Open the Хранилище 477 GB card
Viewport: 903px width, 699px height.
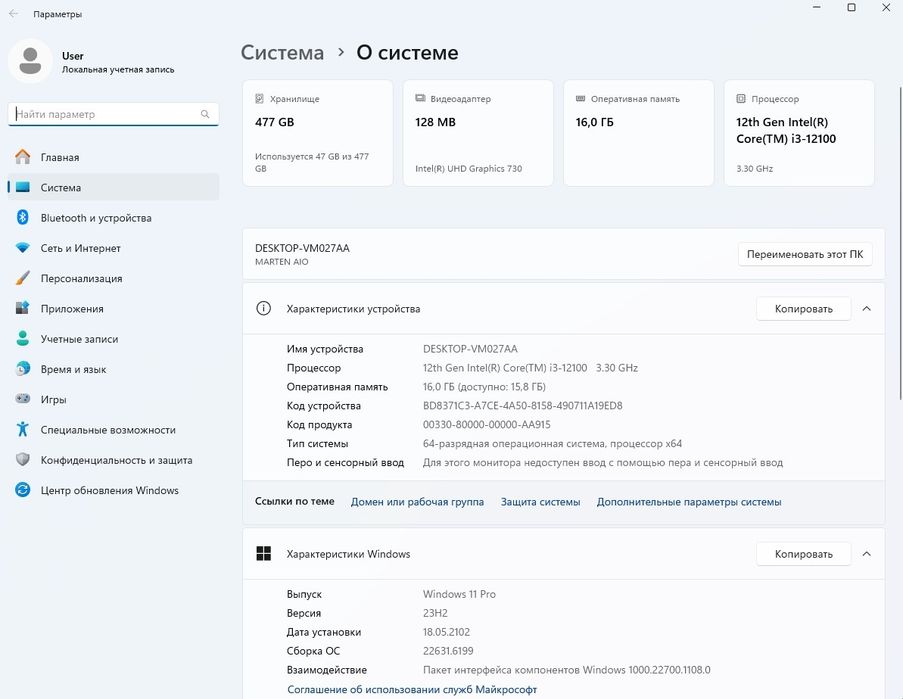(318, 133)
